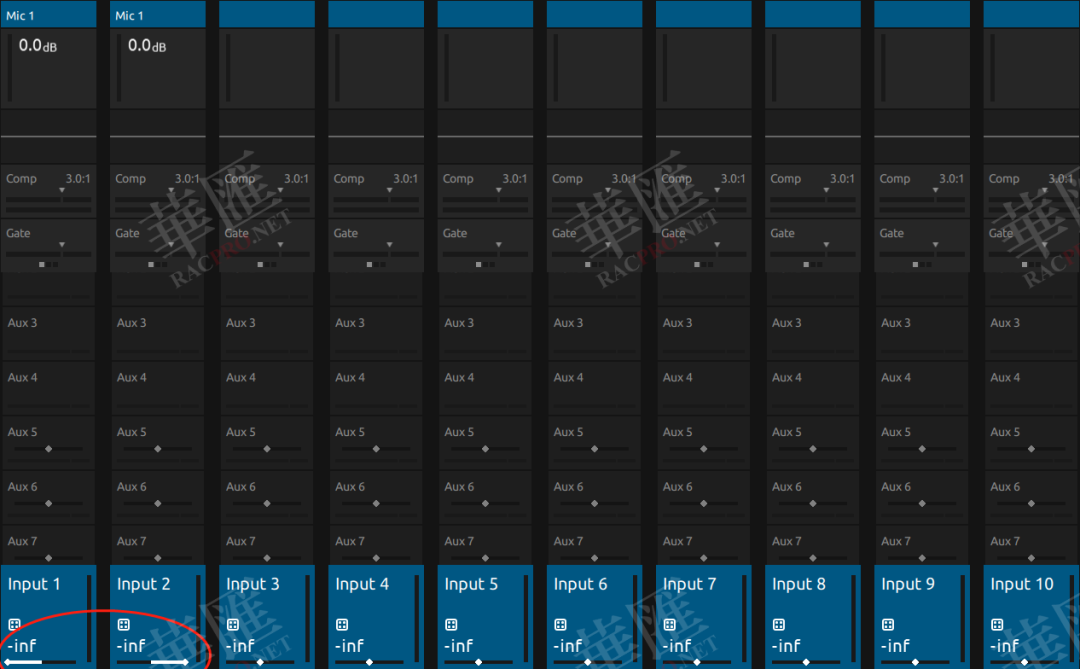Click the 3.0:1 ratio on Input 5
This screenshot has width=1080, height=669.
pyautogui.click(x=515, y=178)
